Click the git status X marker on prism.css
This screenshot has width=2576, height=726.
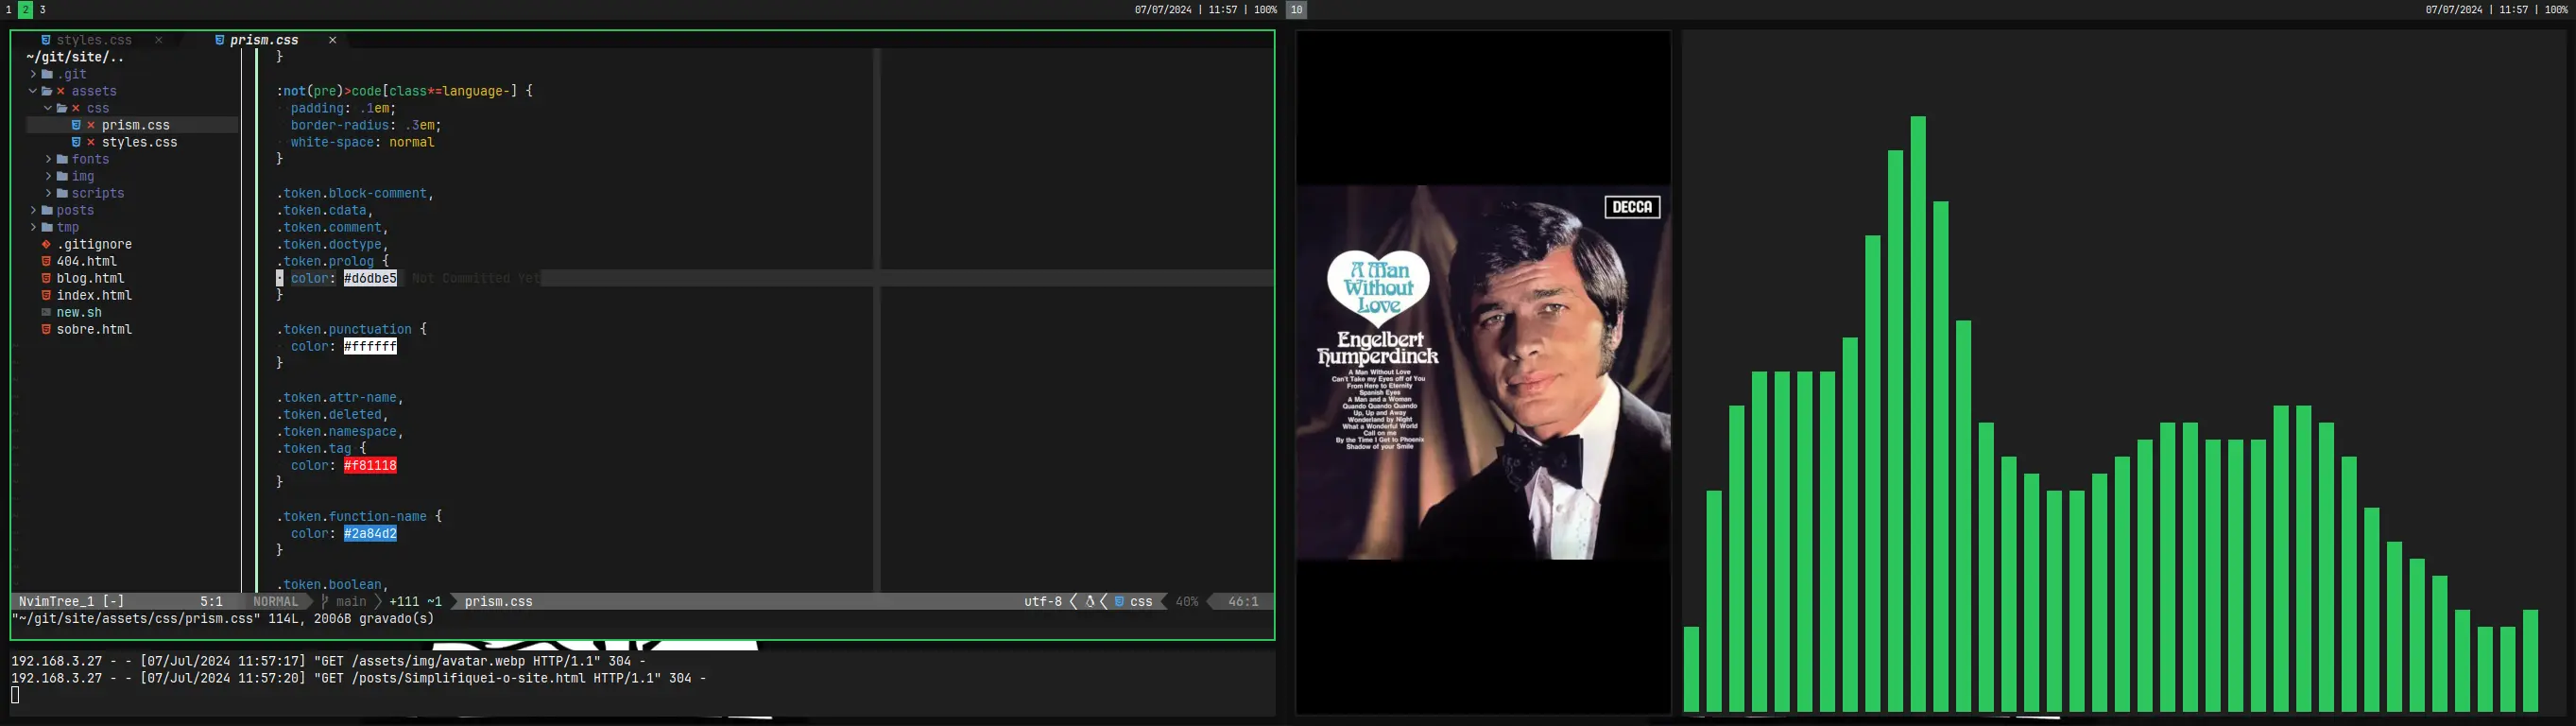[91, 125]
